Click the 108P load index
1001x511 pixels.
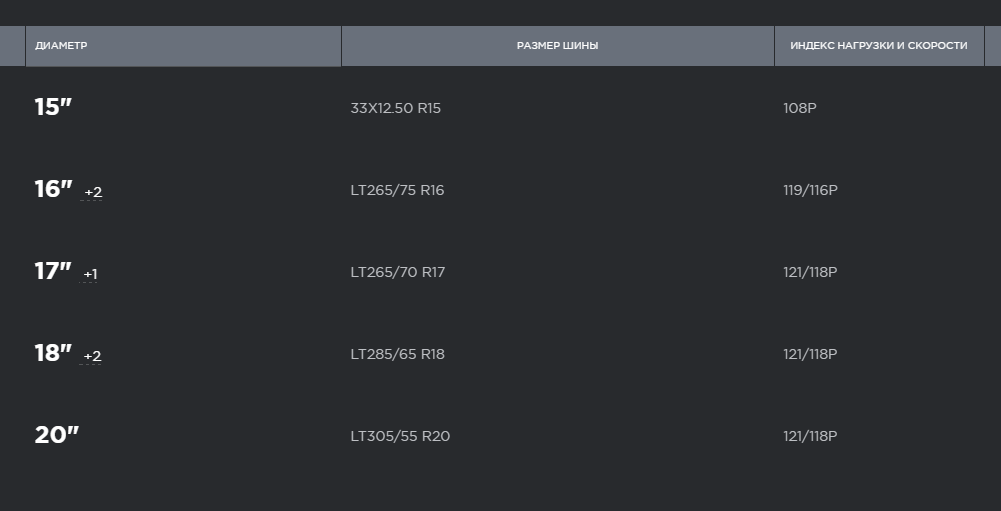pos(800,108)
